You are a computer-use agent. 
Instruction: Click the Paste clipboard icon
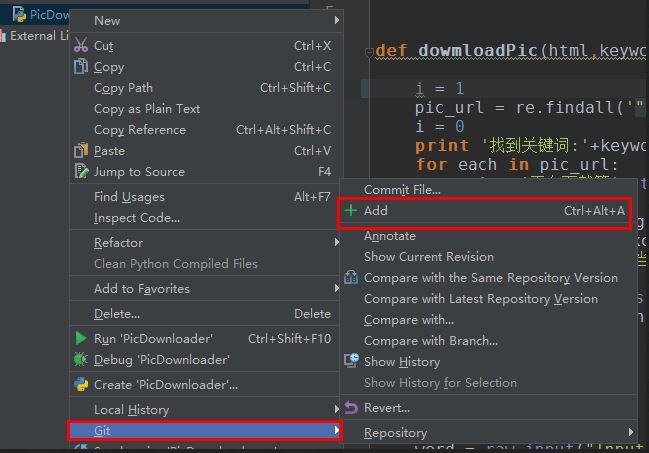pos(81,150)
